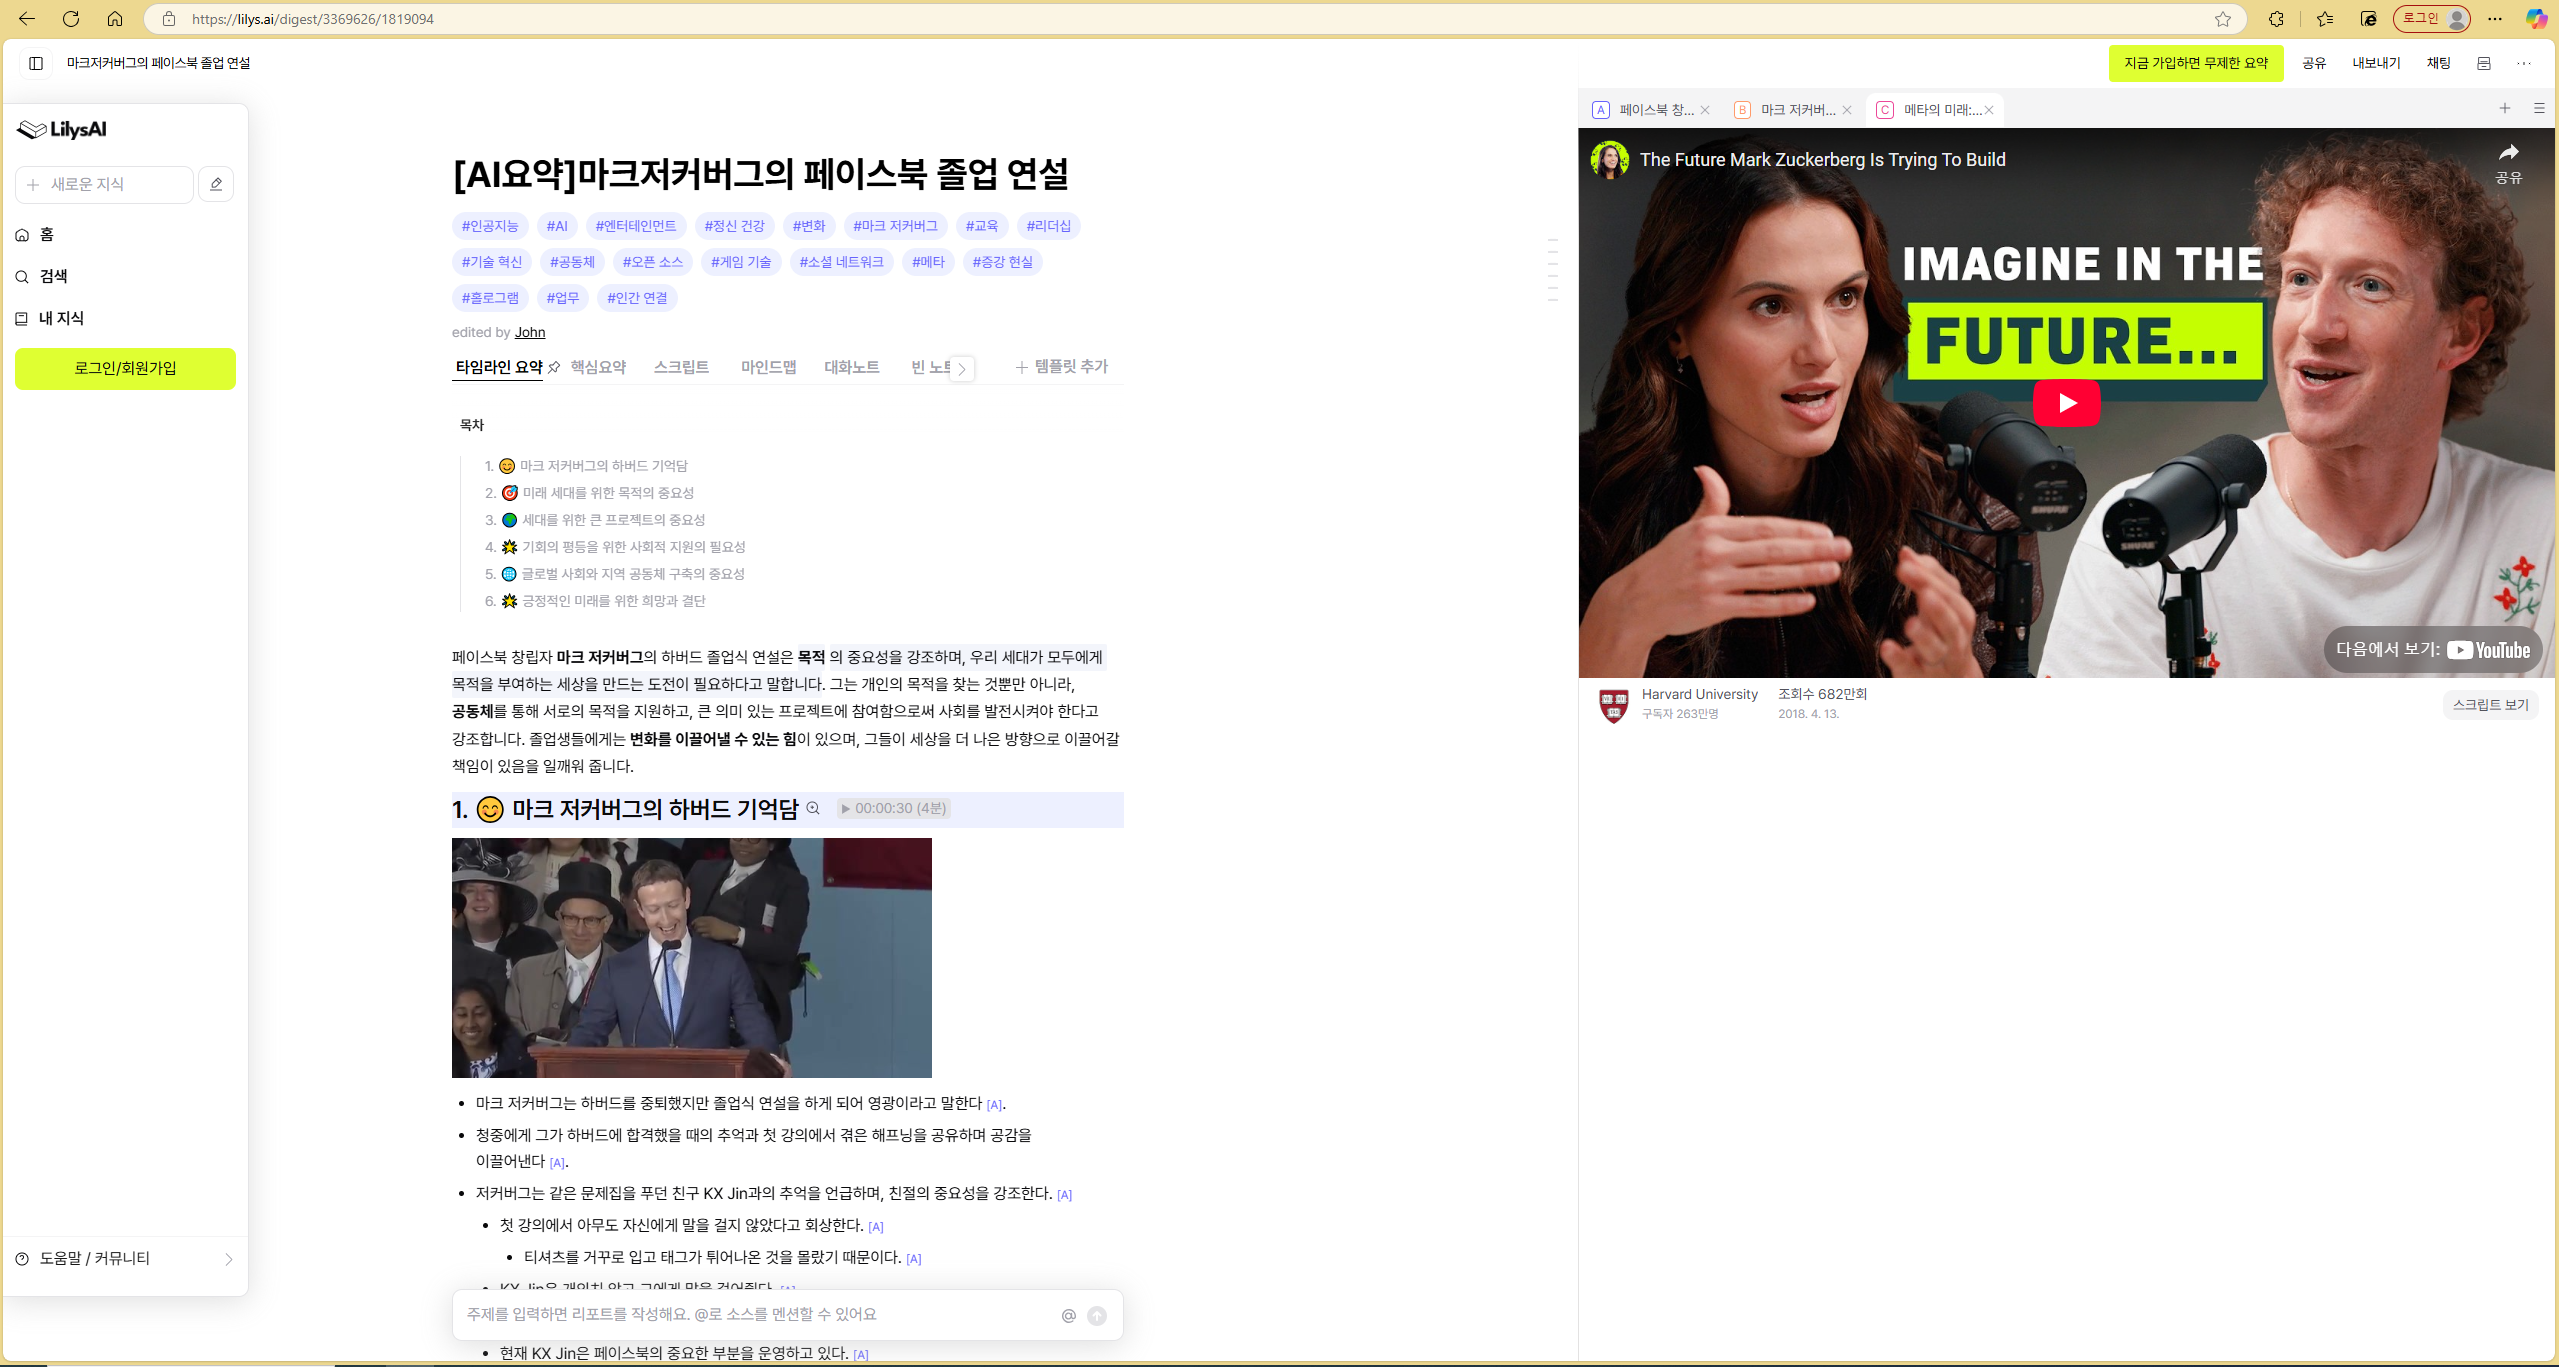Play the YouTube video with red button
The height and width of the screenshot is (1367, 2559).
(x=2067, y=403)
